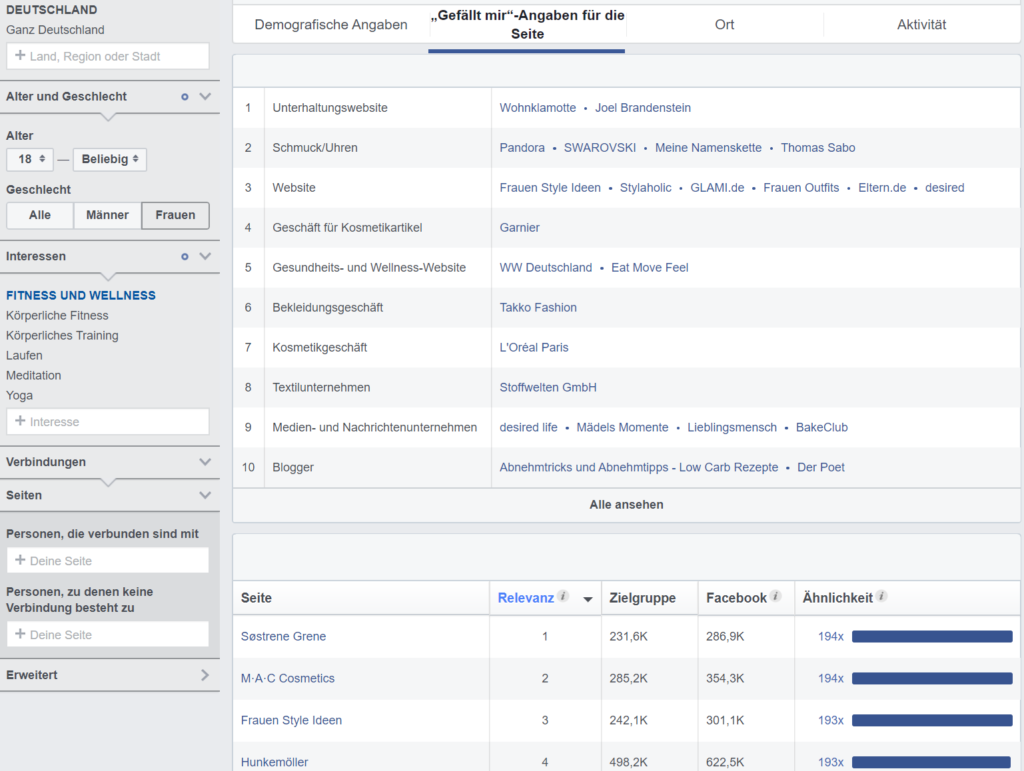Select Männer gender option
Viewport: 1024px width, 771px height.
pos(107,215)
